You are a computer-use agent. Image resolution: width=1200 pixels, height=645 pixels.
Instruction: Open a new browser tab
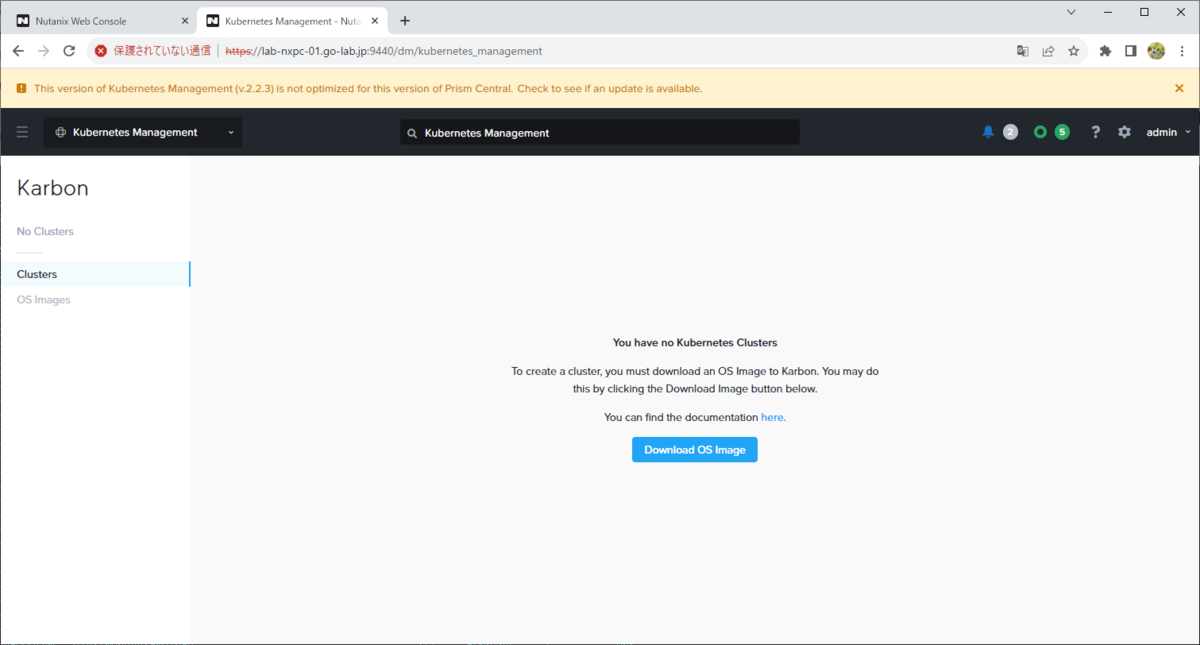tap(405, 21)
